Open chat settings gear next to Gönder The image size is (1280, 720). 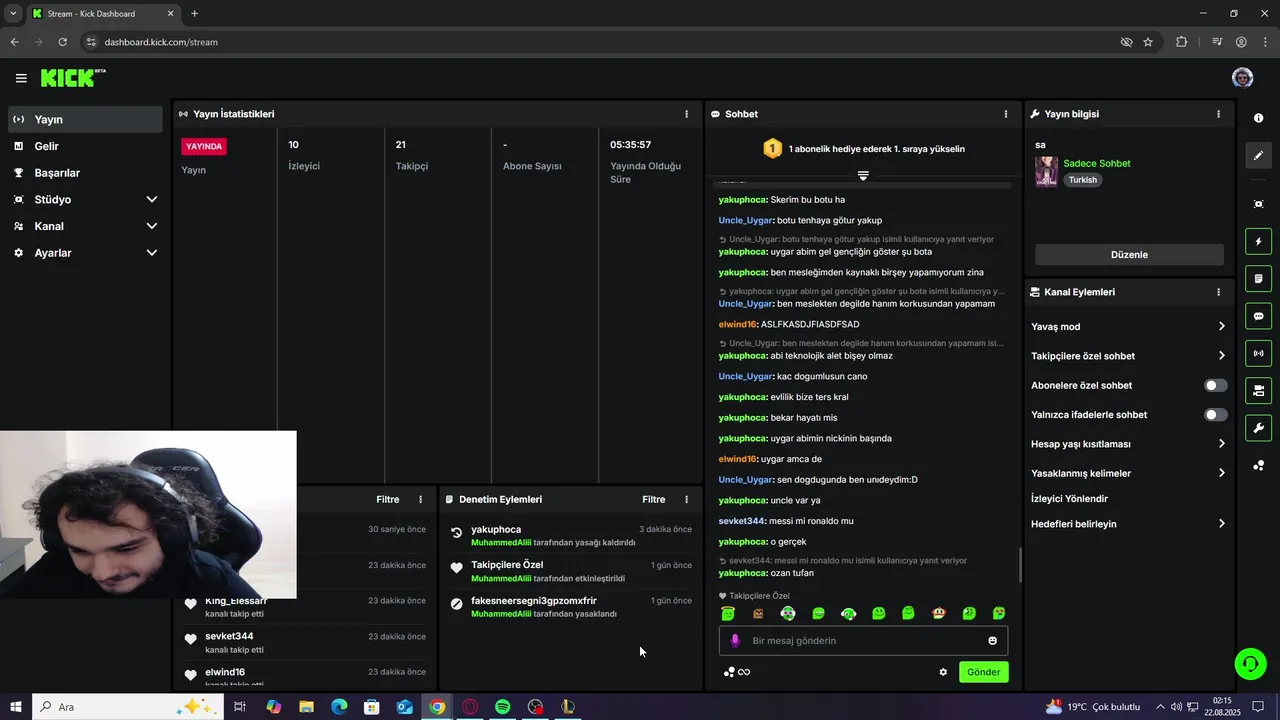click(942, 672)
